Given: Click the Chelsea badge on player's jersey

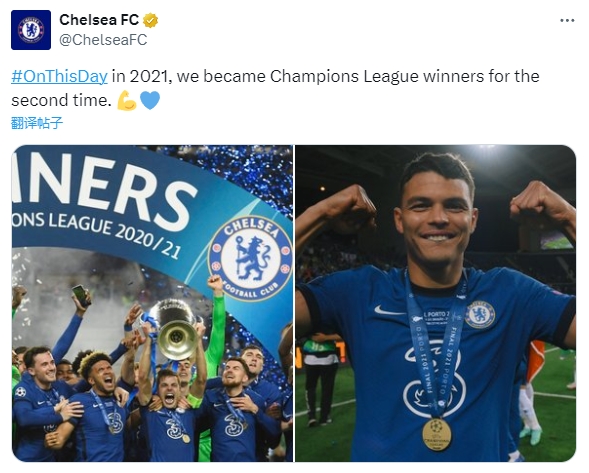Looking at the screenshot, I should [x=480, y=314].
